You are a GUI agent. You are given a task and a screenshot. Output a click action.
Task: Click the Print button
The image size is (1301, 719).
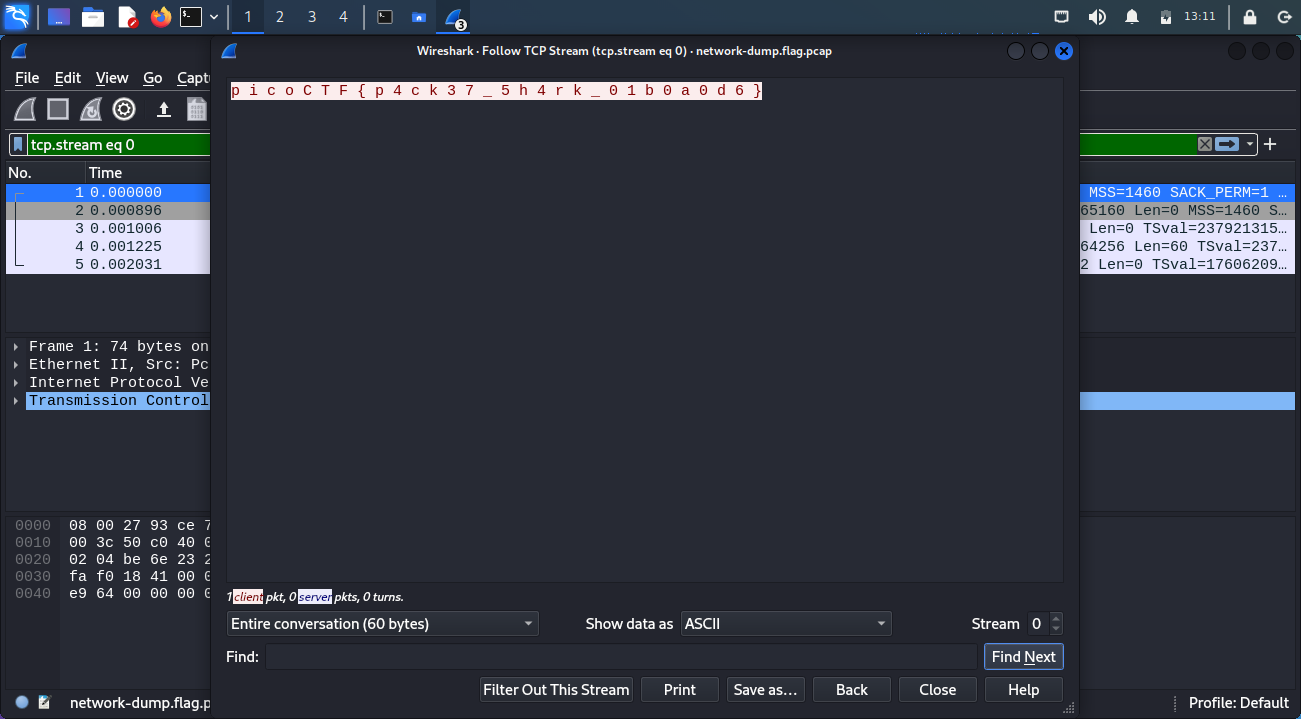[680, 690]
